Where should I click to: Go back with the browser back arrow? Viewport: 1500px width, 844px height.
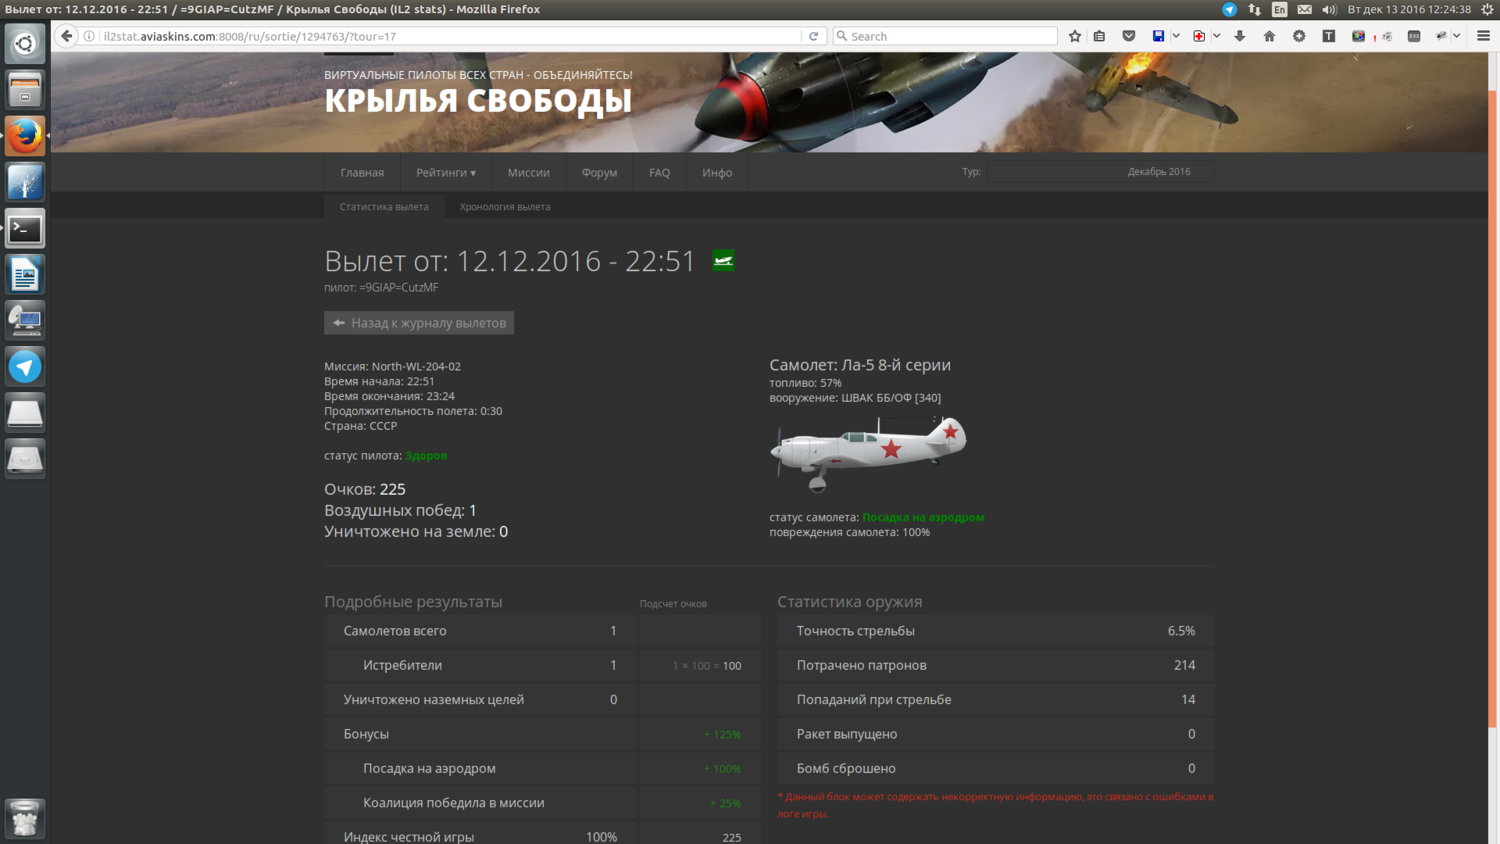point(67,36)
